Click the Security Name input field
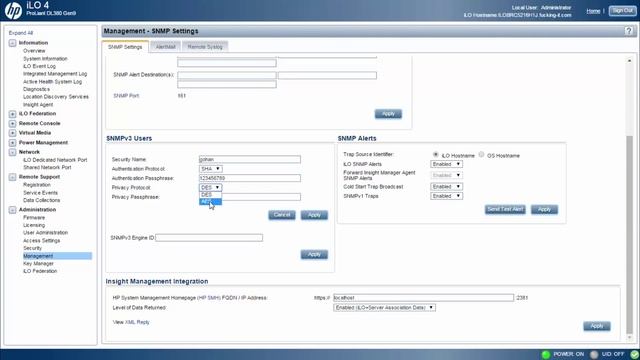This screenshot has width=640, height=360. [x=250, y=159]
